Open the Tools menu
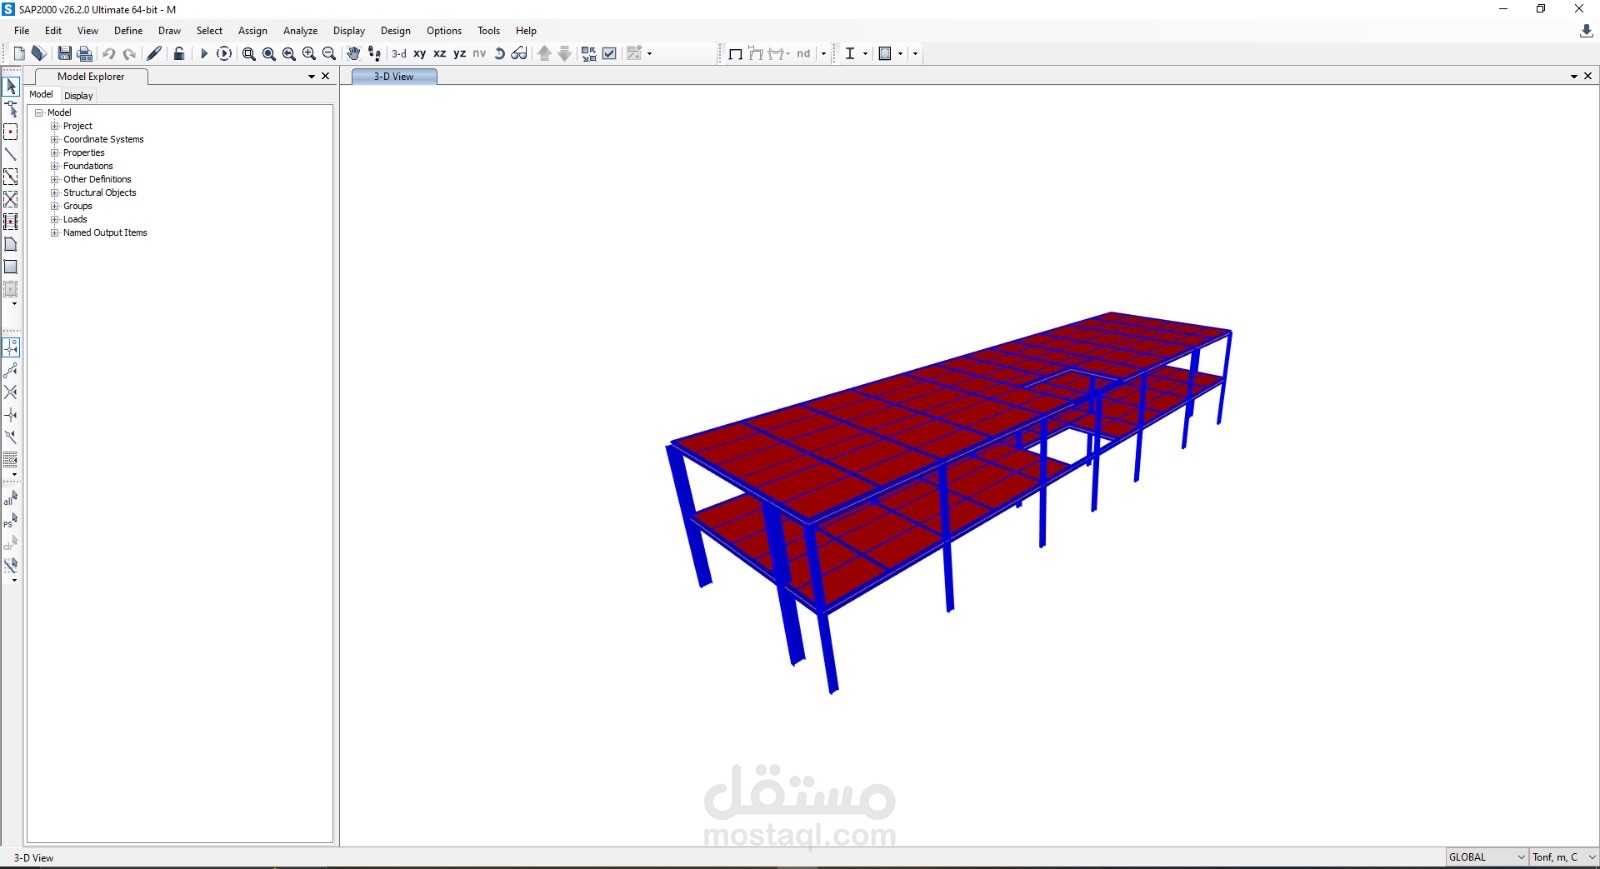1600x869 pixels. tap(489, 31)
